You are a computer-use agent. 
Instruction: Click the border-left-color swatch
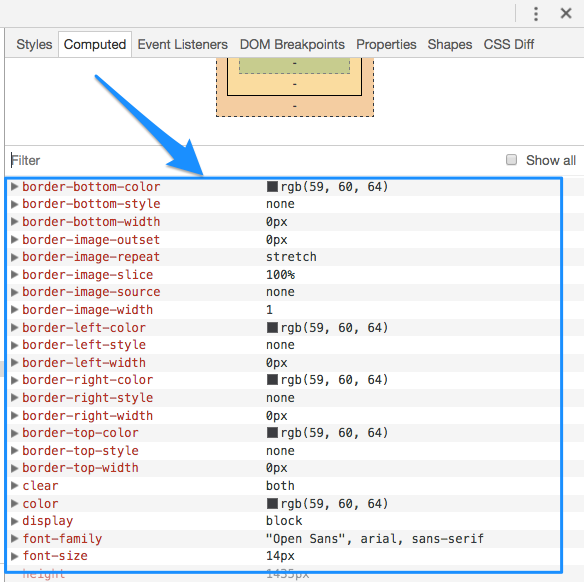coord(272,327)
